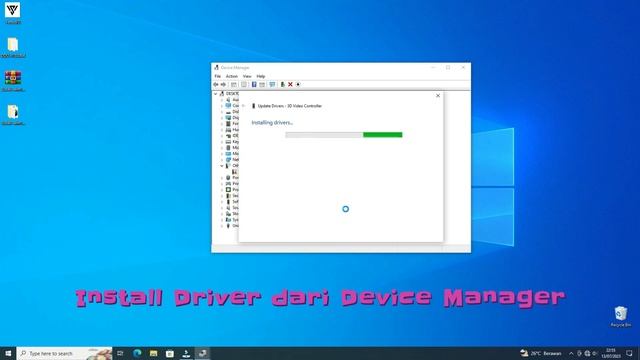Screen dimensions: 640x360
Task: Select the Print queues category icon
Action: 229,184
